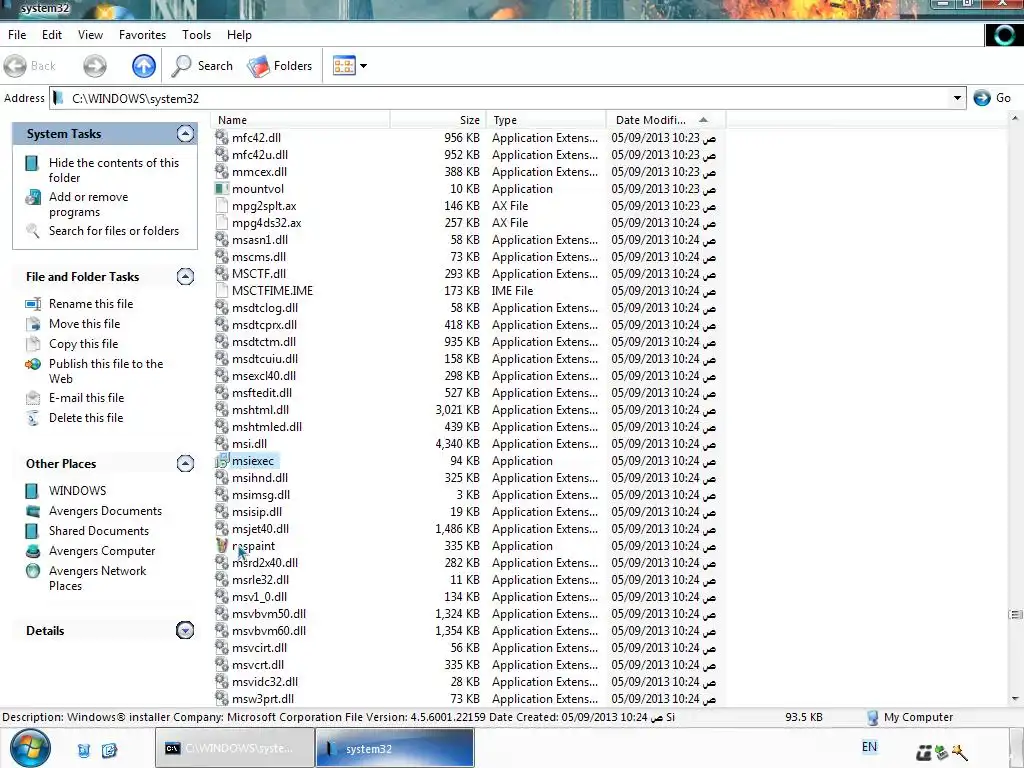Click Copy this file
Viewport: 1024px width, 768px height.
(x=84, y=344)
